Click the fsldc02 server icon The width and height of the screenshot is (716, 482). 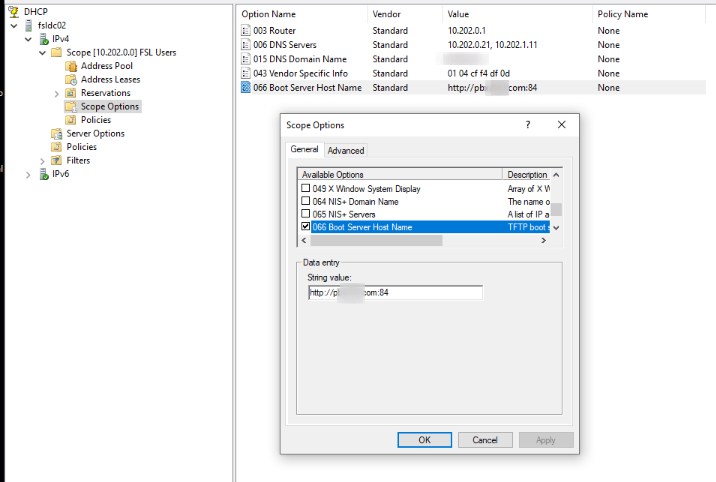point(29,26)
